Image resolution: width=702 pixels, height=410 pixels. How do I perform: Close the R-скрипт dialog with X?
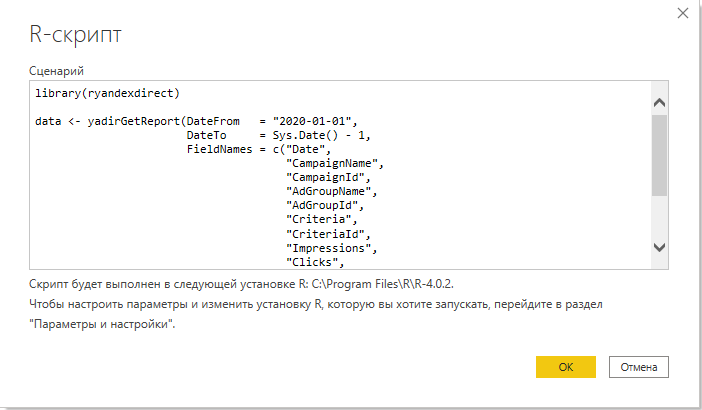[x=683, y=13]
